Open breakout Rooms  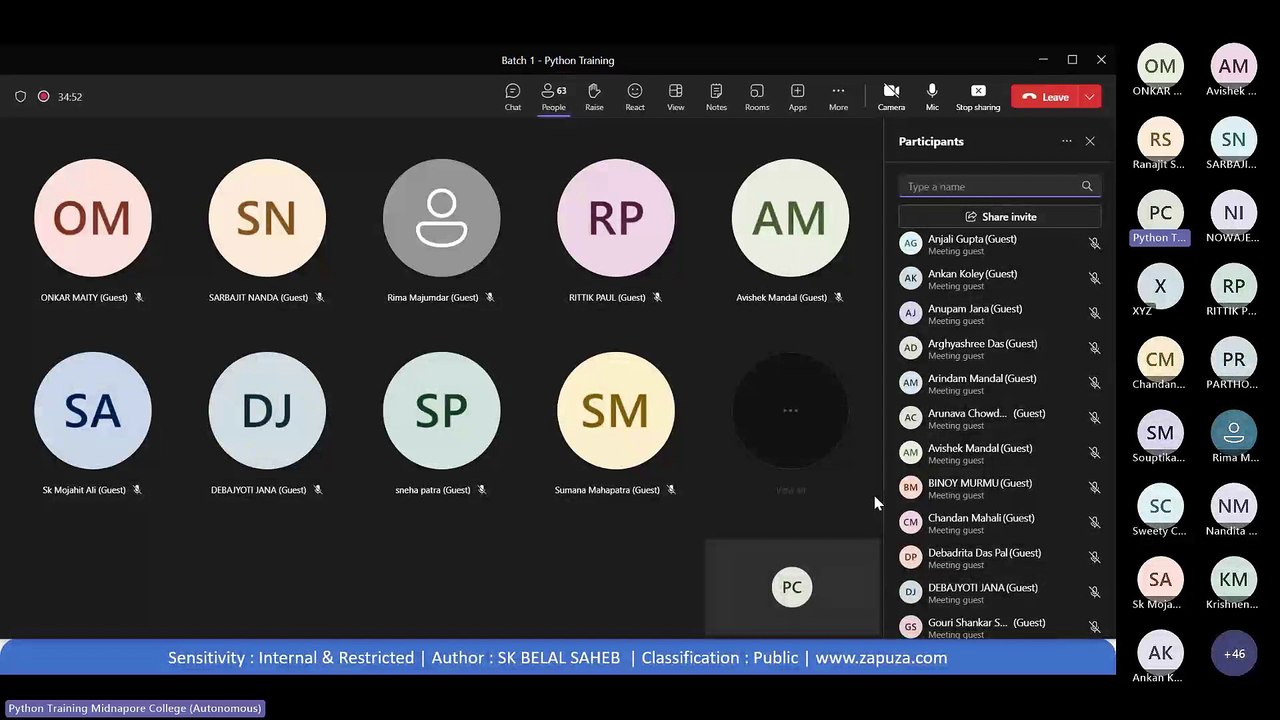757,96
